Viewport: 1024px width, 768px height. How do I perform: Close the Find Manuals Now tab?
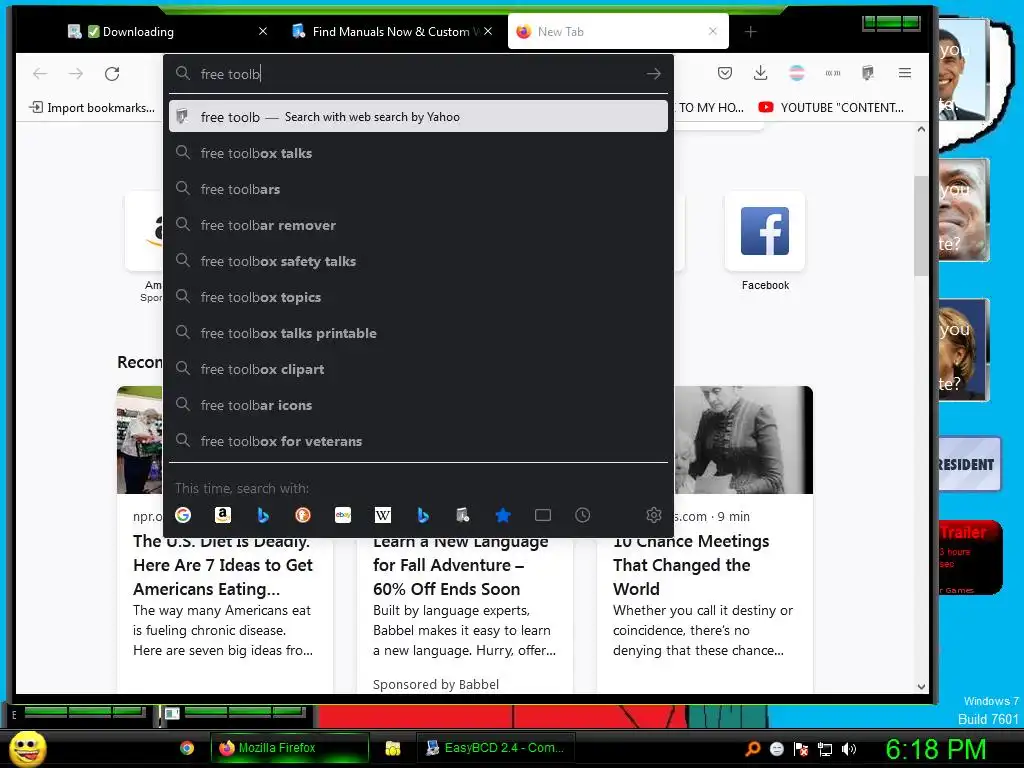pyautogui.click(x=488, y=31)
